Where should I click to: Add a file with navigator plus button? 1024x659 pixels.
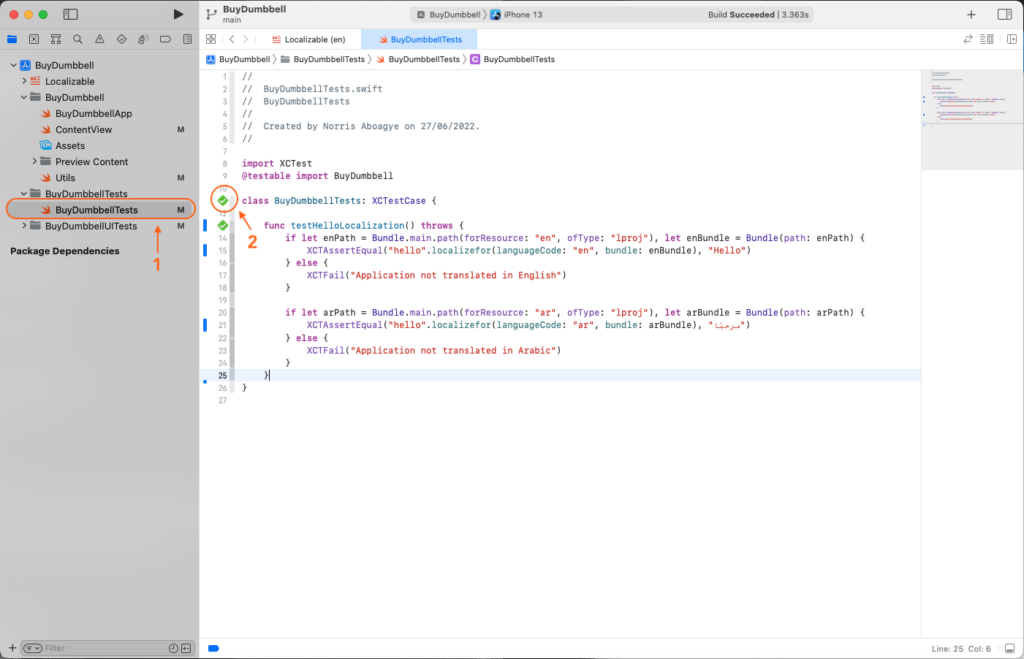point(12,648)
